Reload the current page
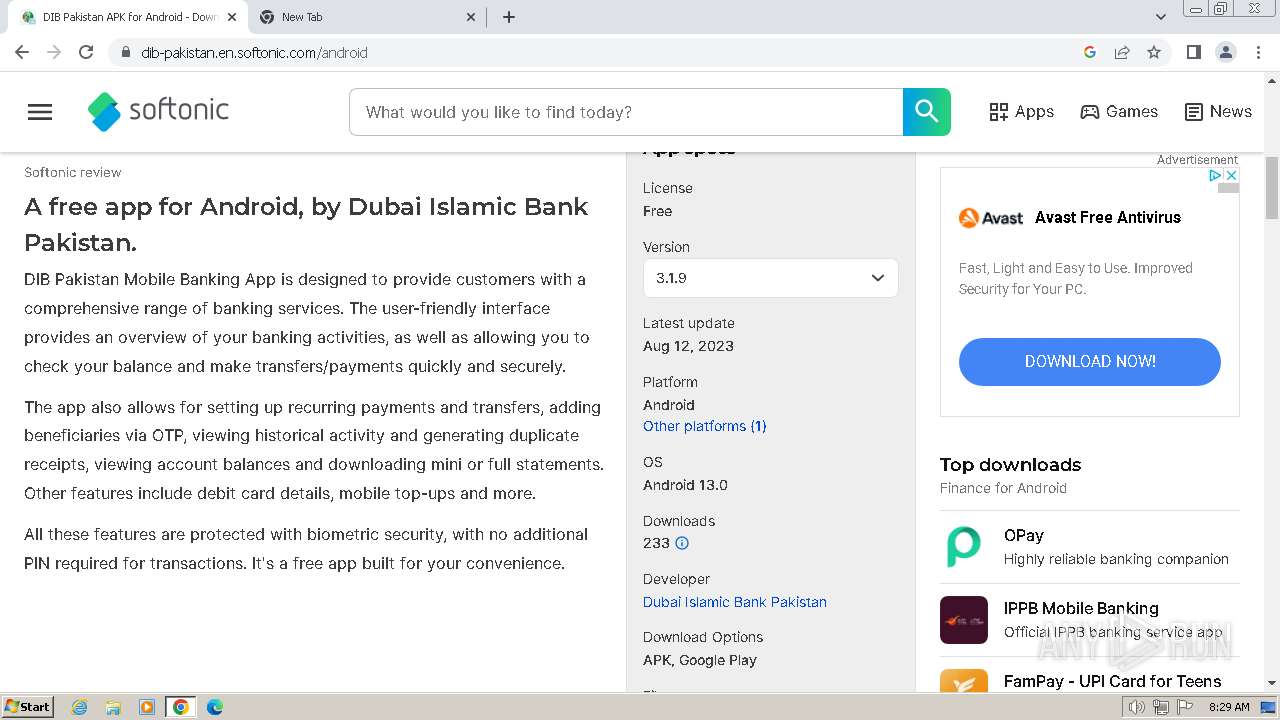The height and width of the screenshot is (720, 1280). [x=86, y=52]
